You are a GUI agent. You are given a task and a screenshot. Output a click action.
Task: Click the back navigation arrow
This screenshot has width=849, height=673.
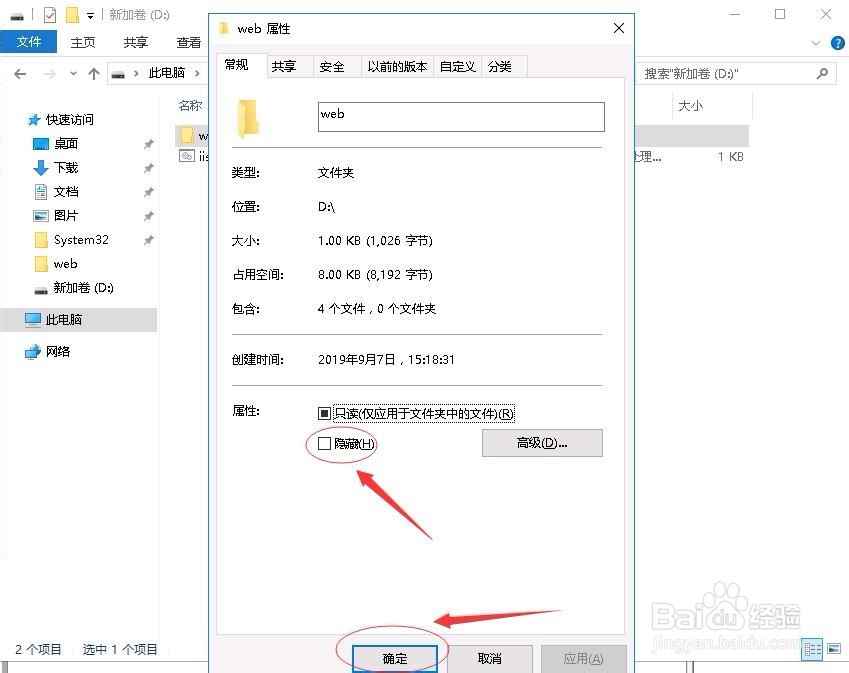(19, 73)
